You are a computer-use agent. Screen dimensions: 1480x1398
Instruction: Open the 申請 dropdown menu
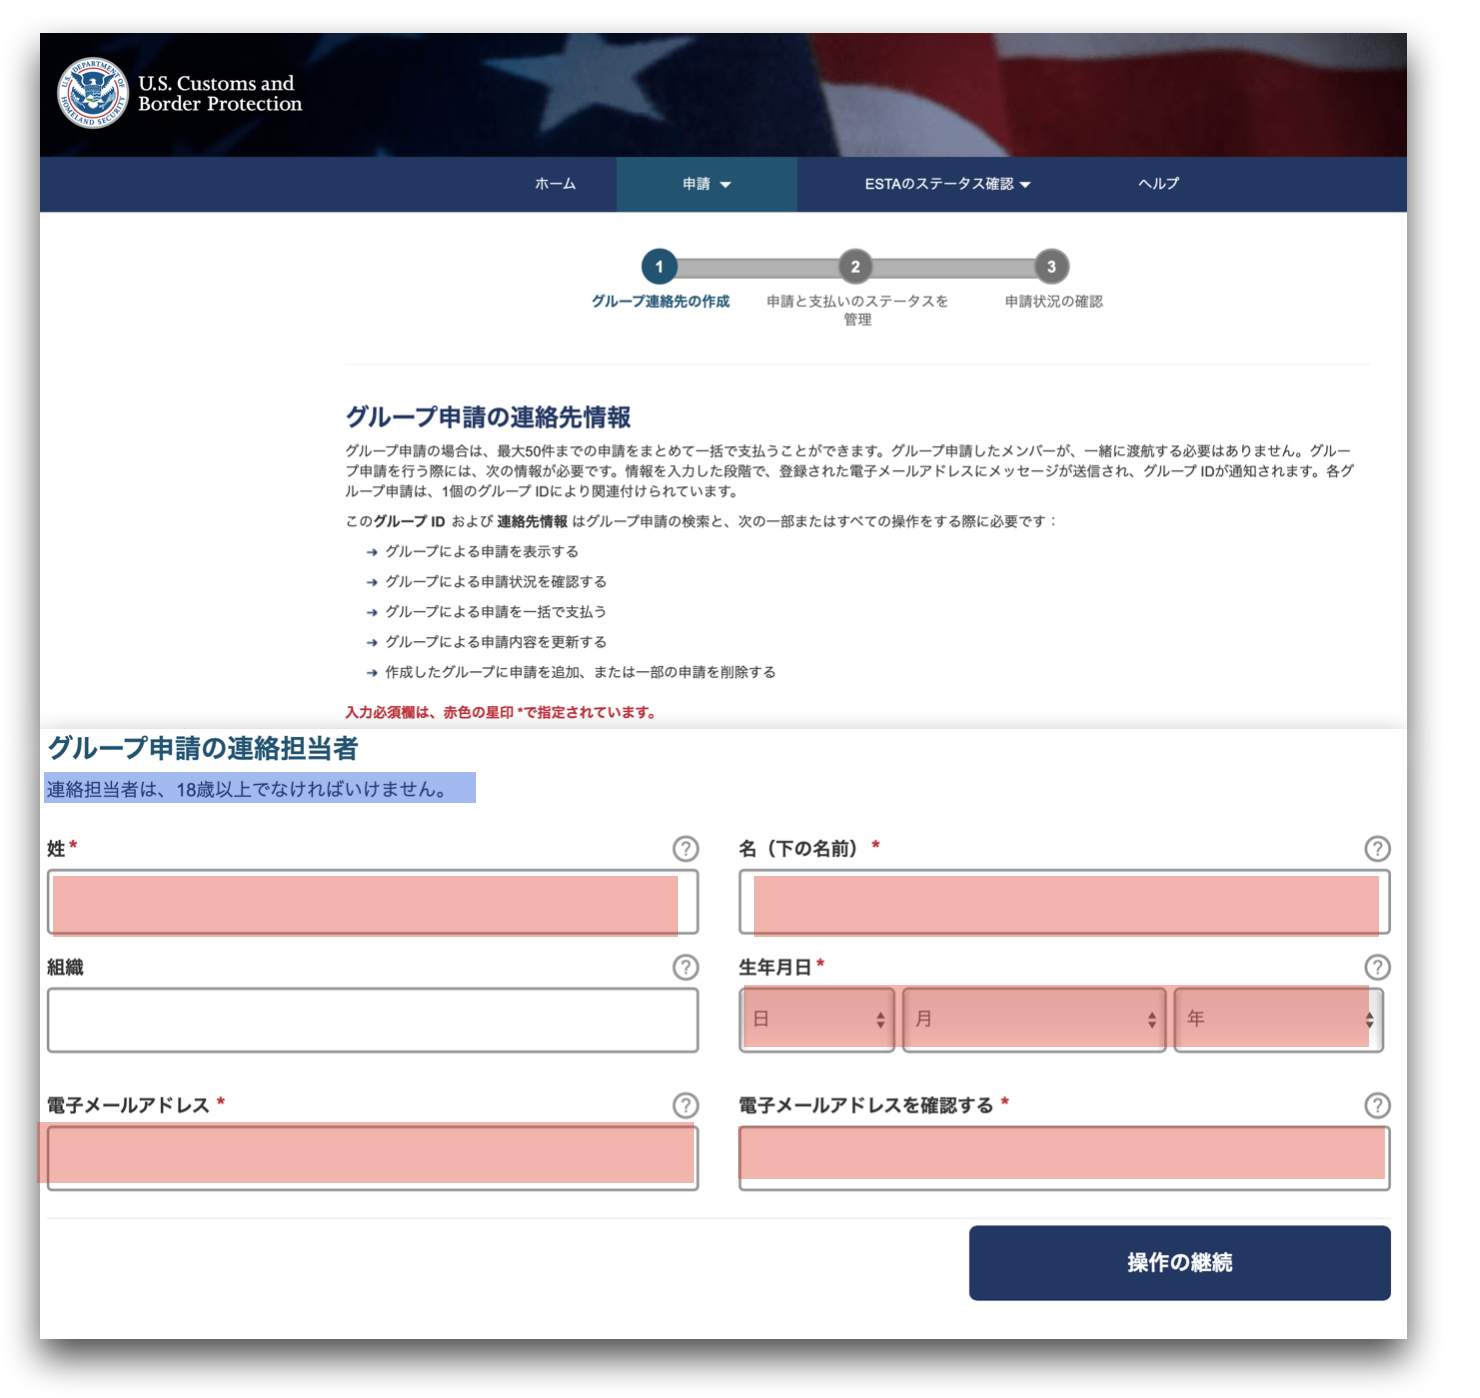pos(706,184)
